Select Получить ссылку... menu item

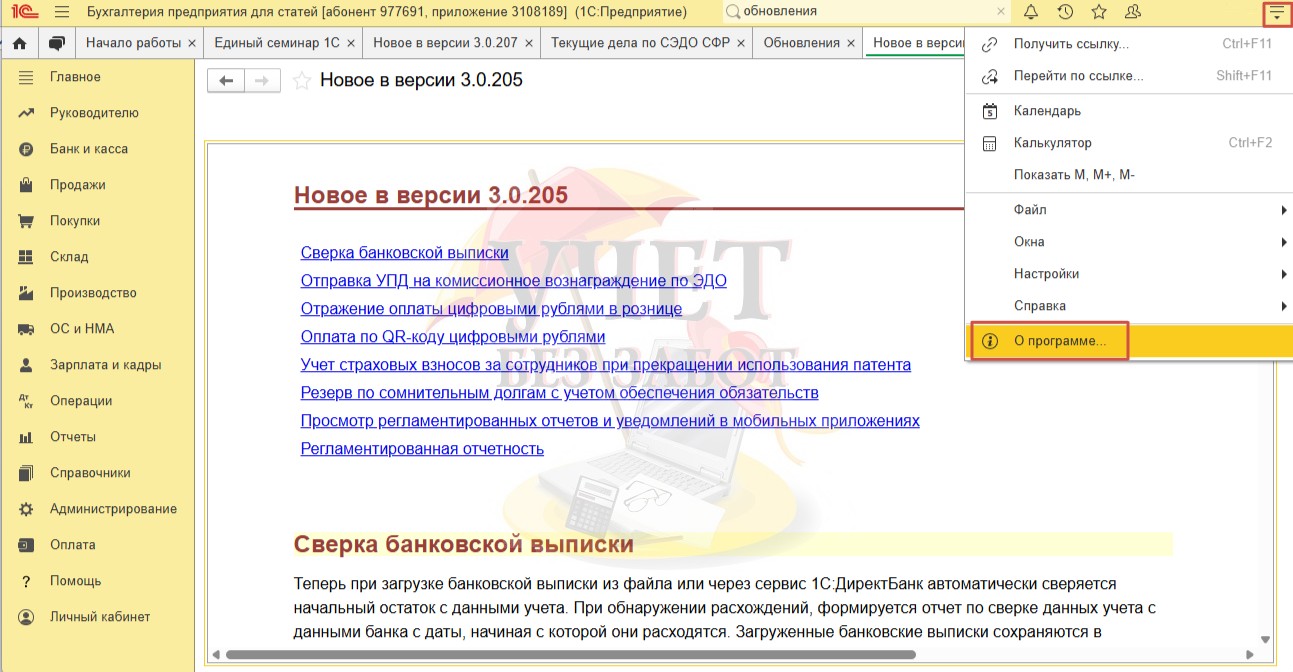pos(1129,44)
